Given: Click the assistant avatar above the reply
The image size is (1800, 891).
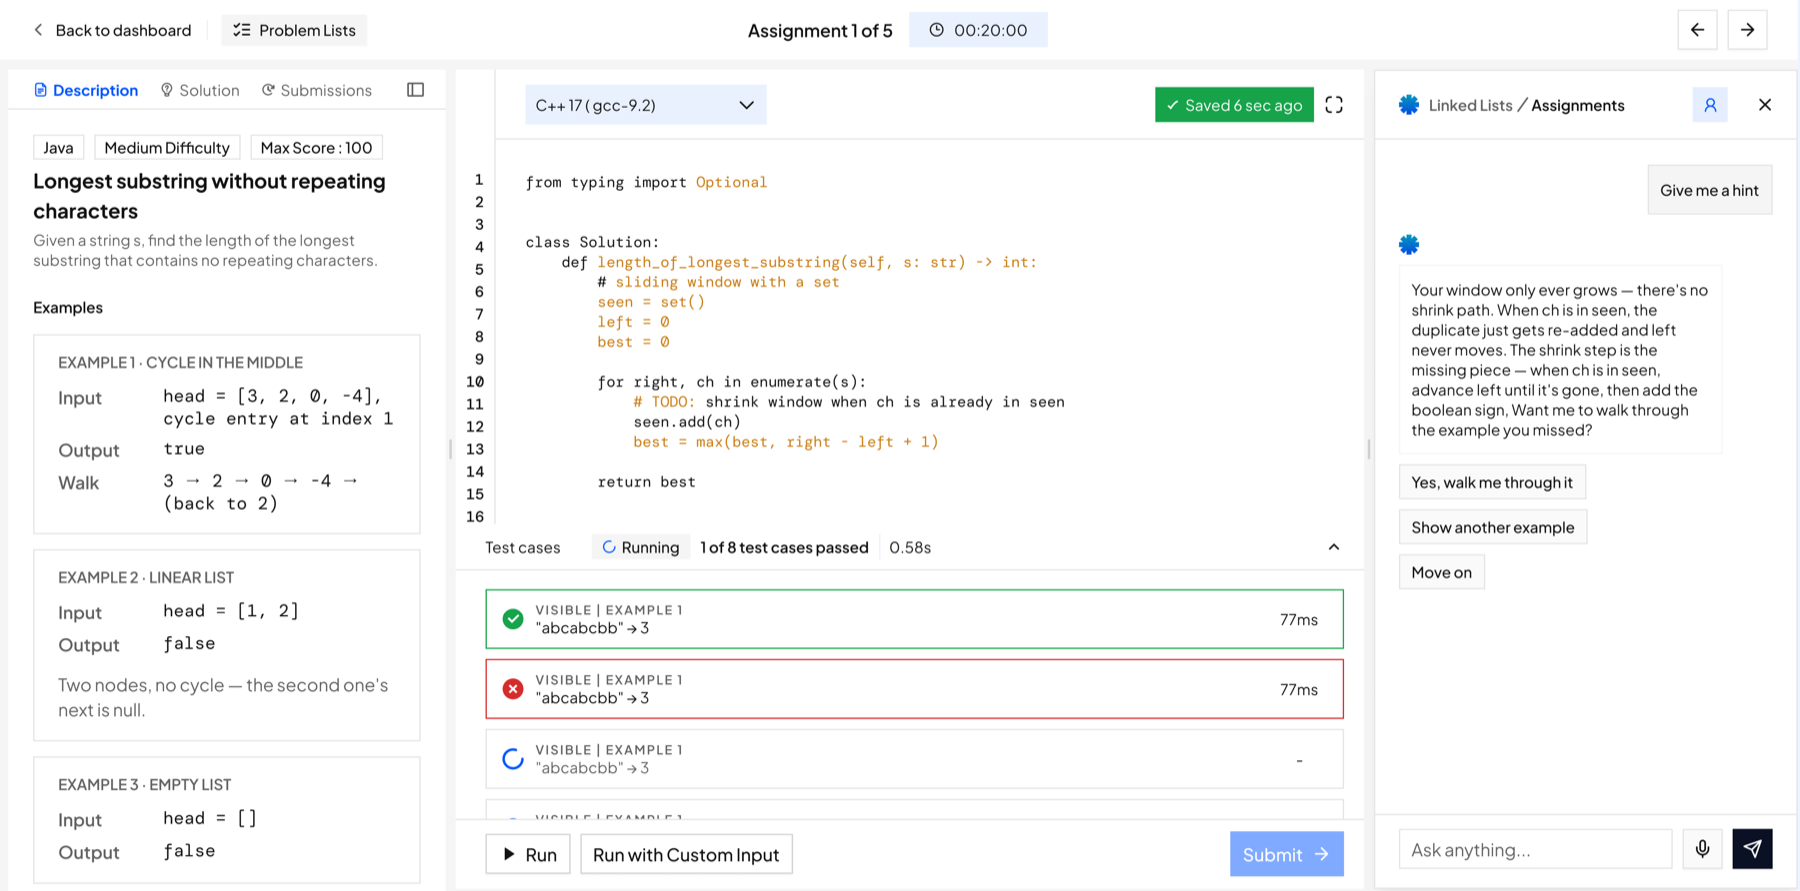Looking at the screenshot, I should pos(1409,244).
